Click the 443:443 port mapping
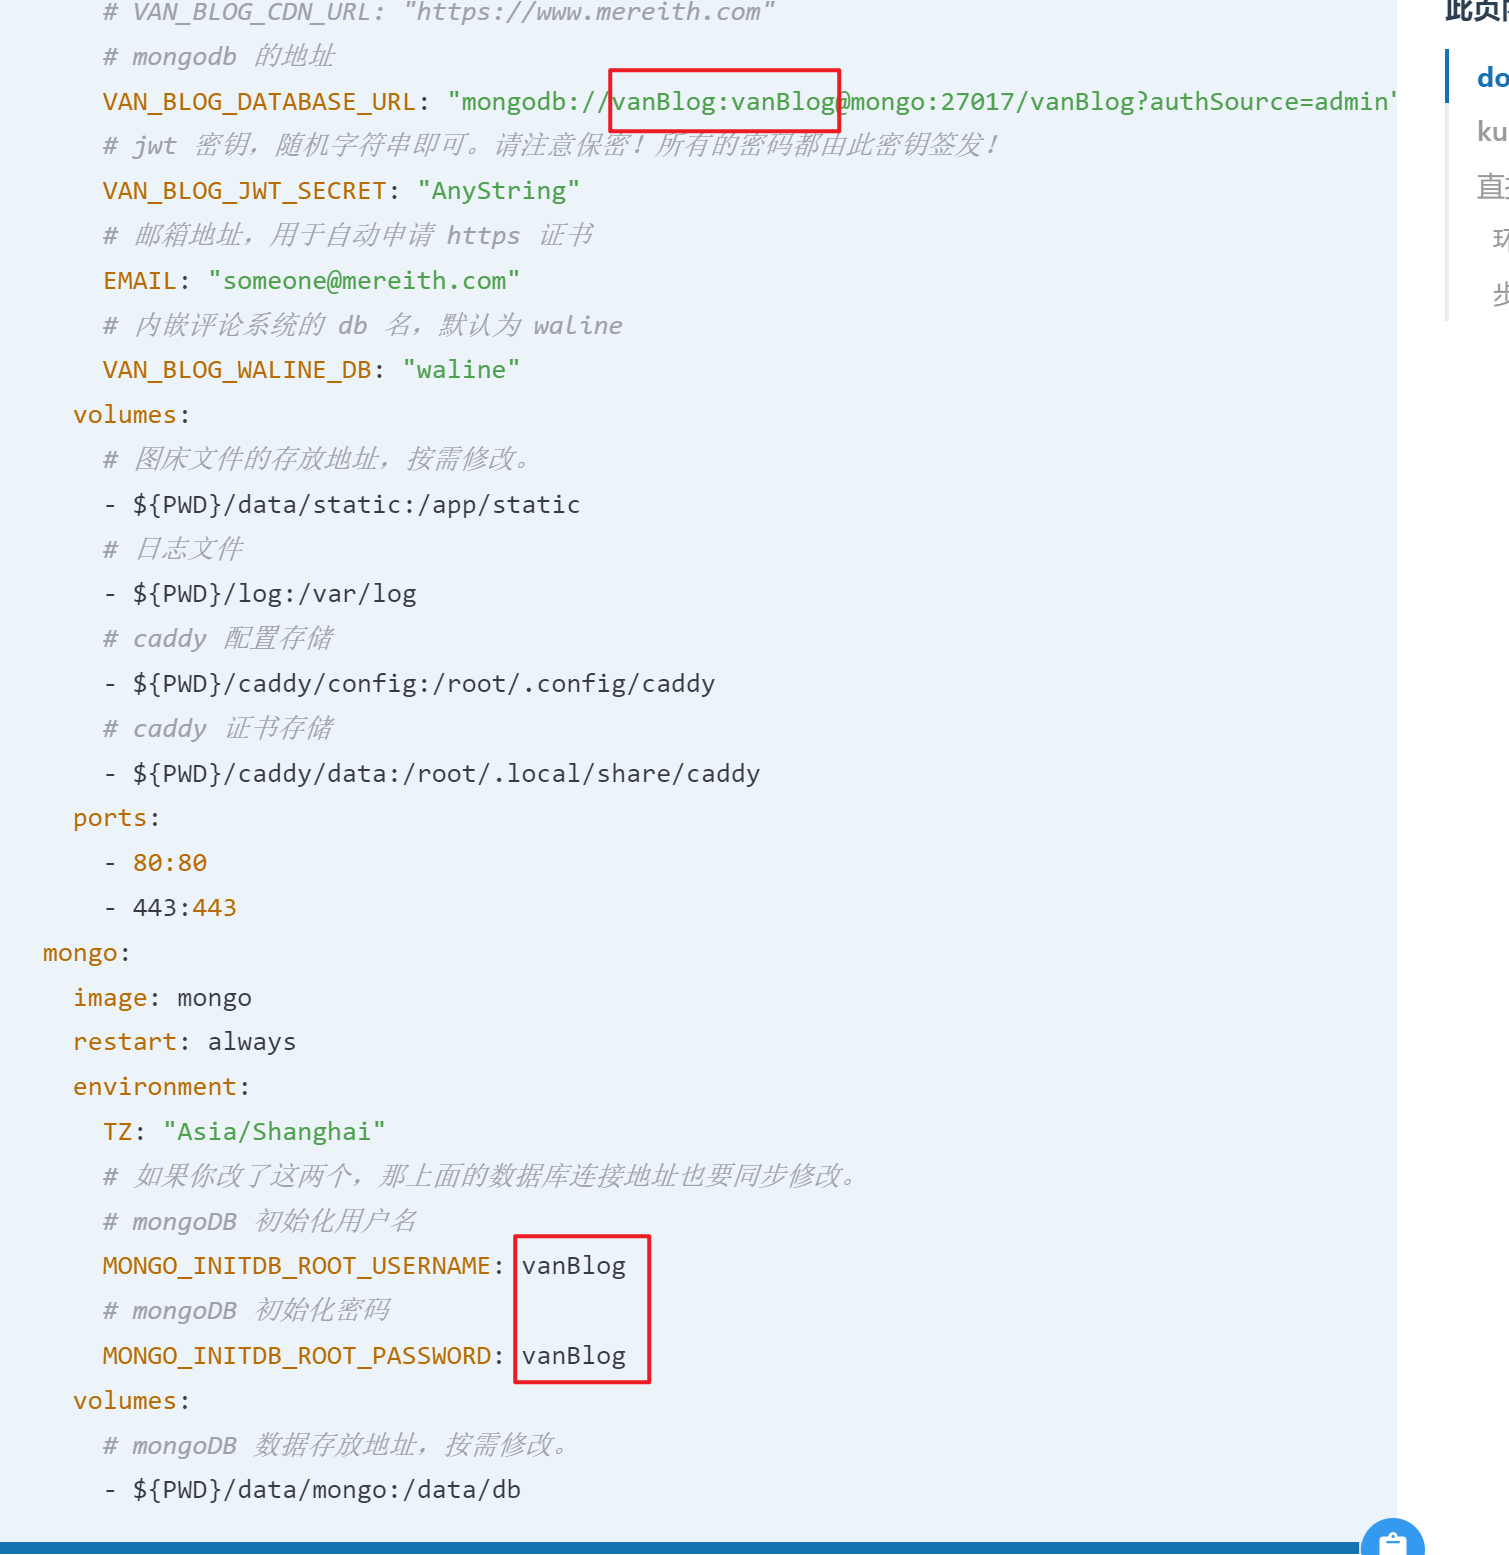 click(x=185, y=908)
